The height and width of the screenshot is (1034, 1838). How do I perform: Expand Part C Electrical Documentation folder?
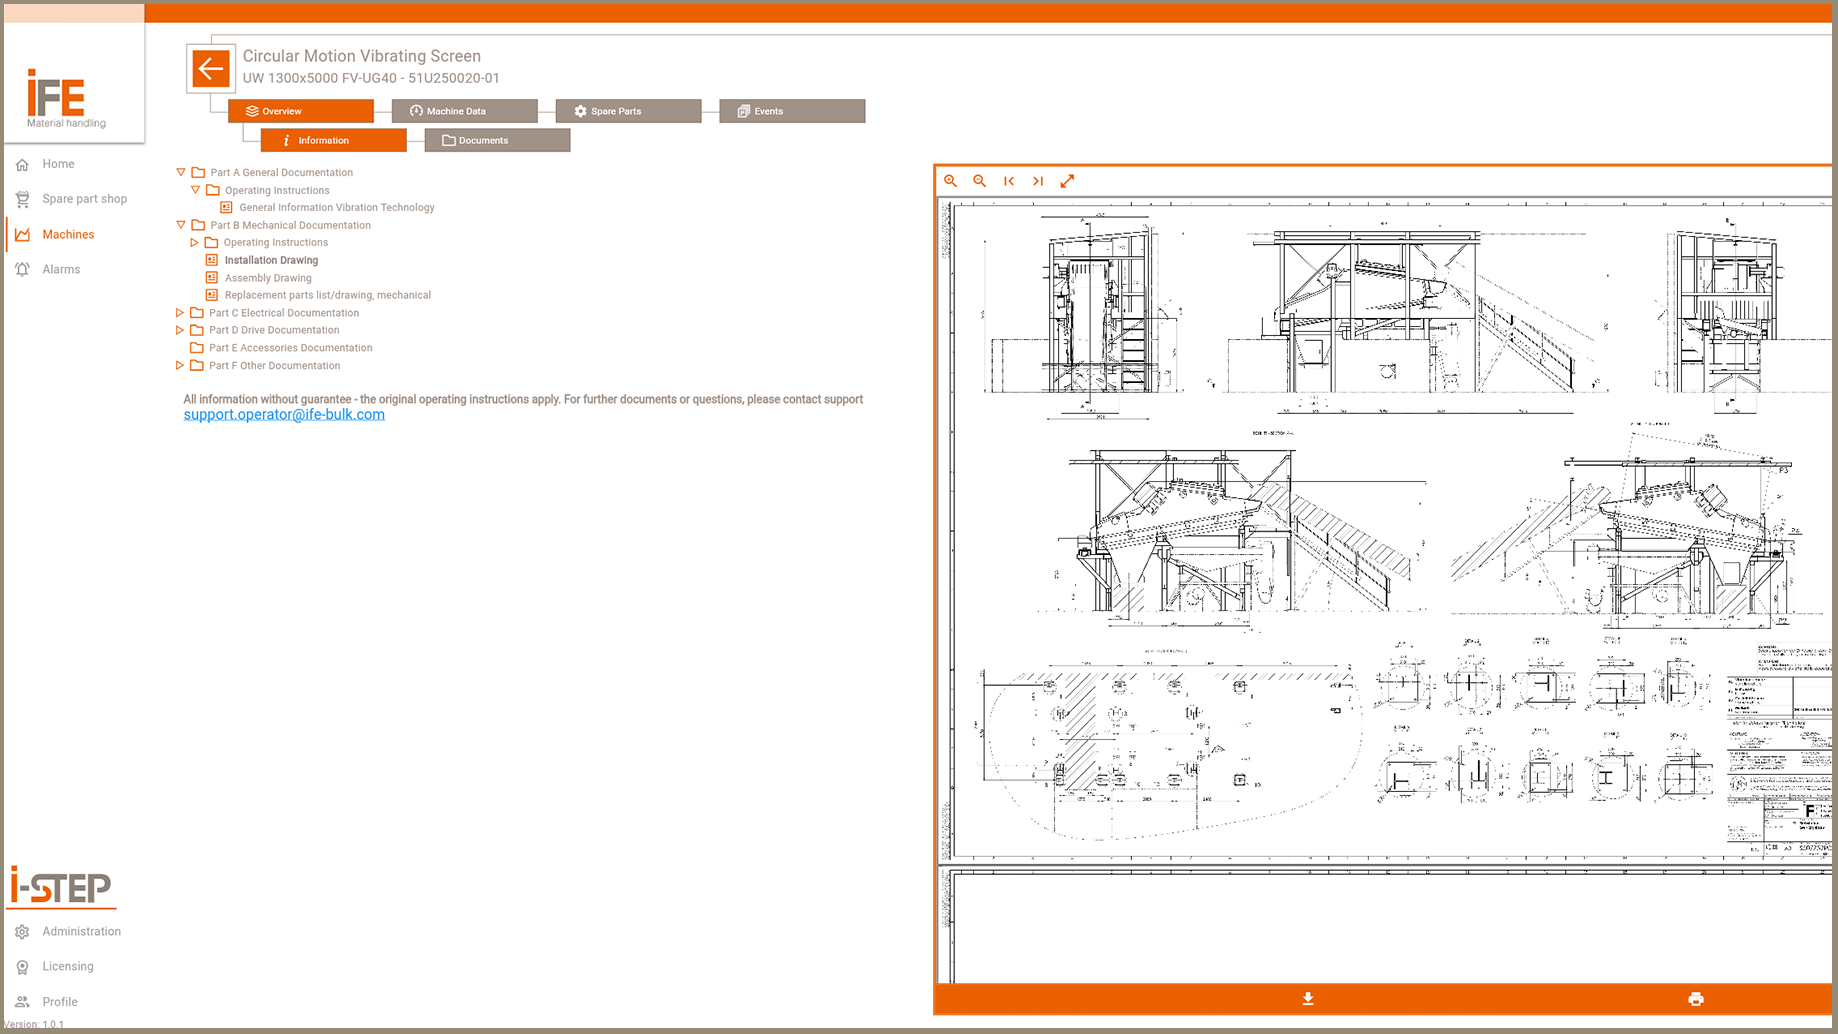pos(180,313)
